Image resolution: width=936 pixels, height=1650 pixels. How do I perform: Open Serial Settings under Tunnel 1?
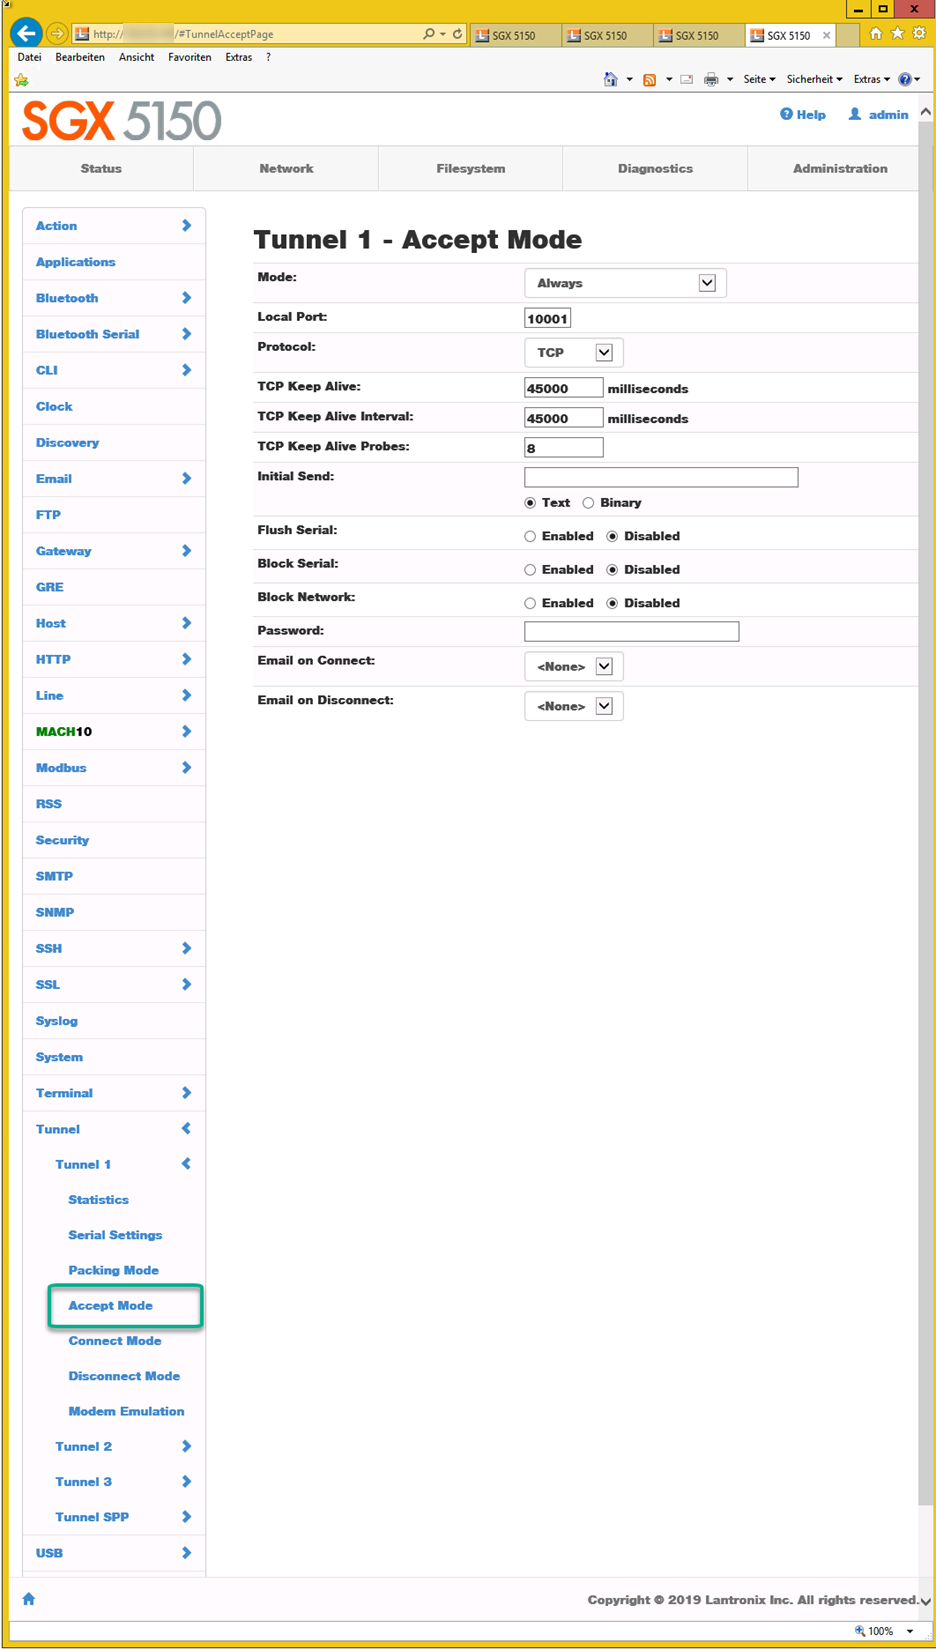[x=115, y=1235]
